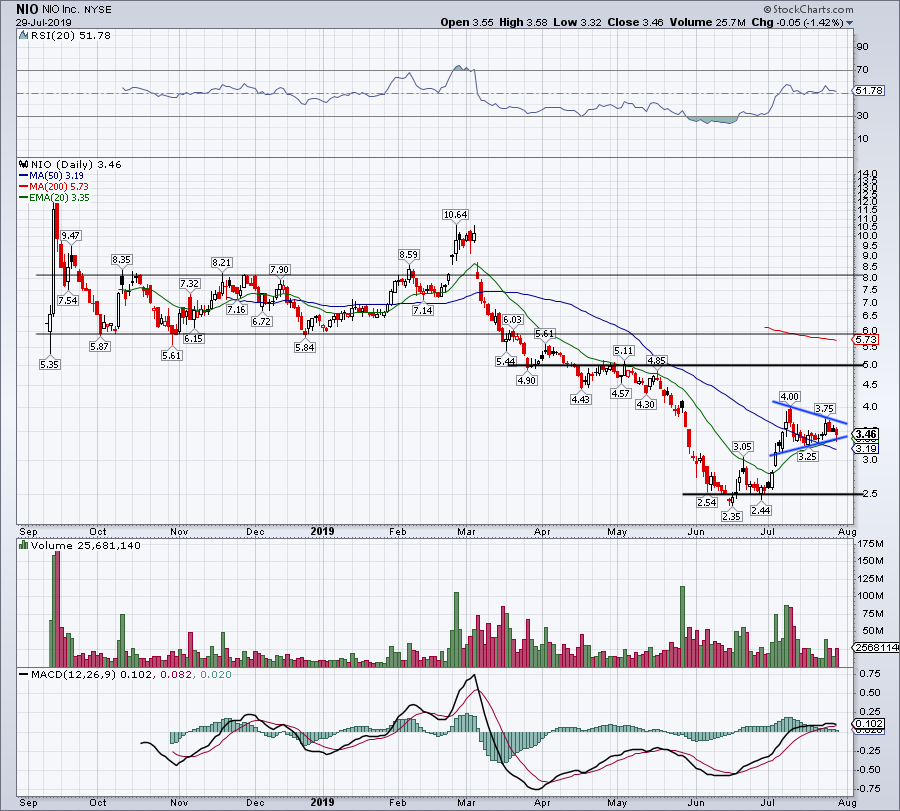
Task: Click the Open 3.55 value
Action: (467, 23)
